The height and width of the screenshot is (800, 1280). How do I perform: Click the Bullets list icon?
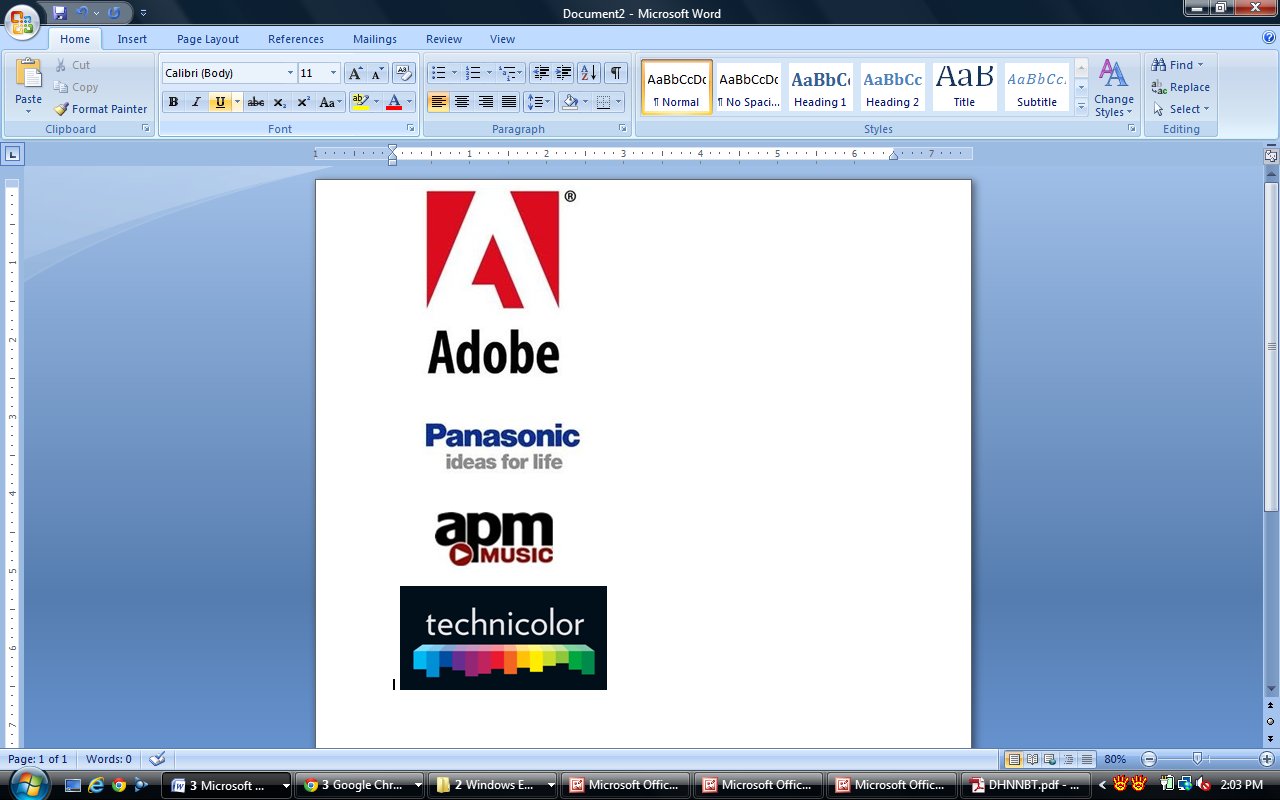pyautogui.click(x=437, y=73)
